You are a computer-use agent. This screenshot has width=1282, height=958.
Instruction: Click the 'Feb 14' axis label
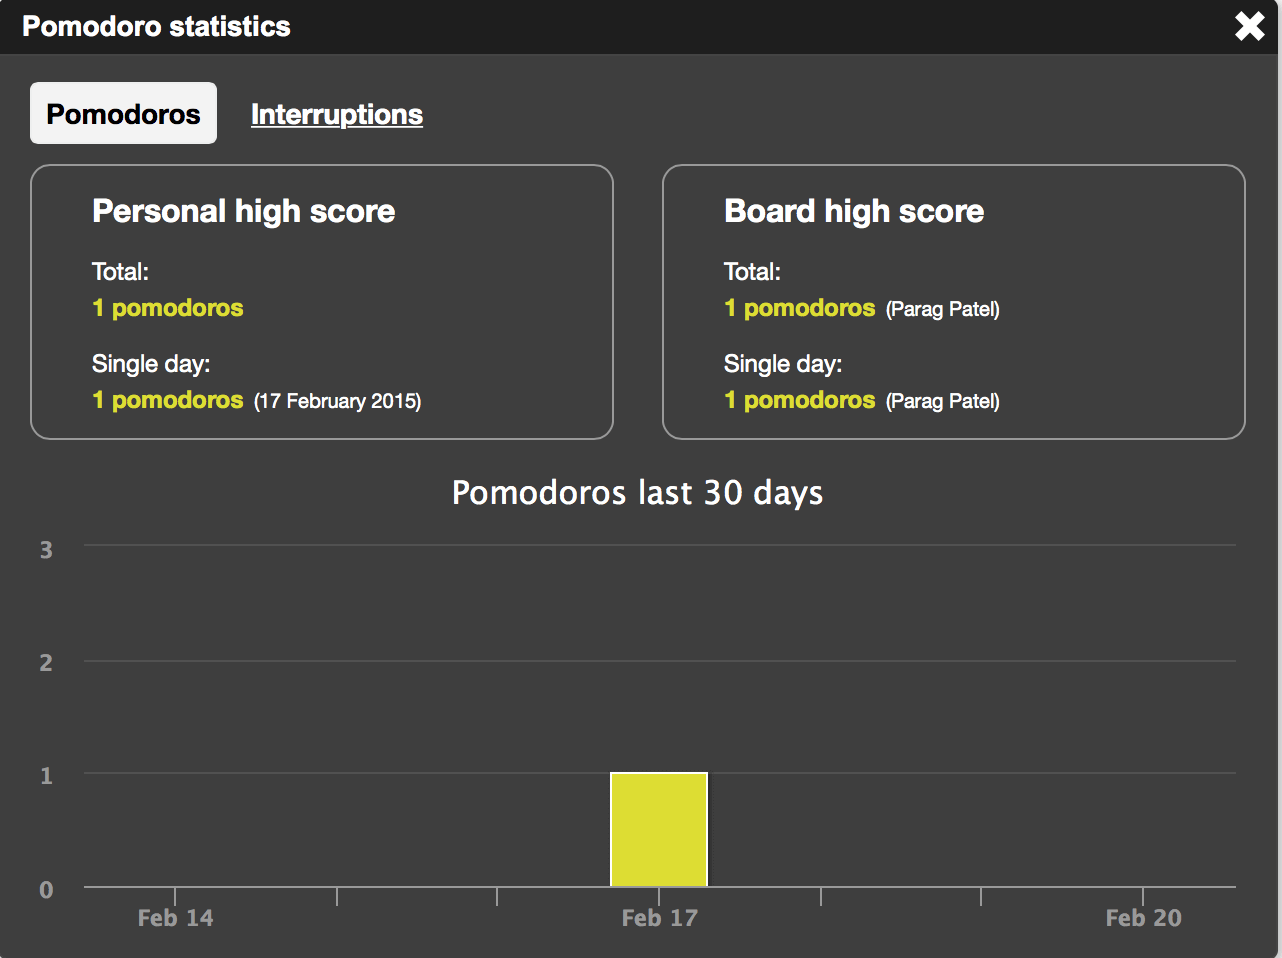175,918
